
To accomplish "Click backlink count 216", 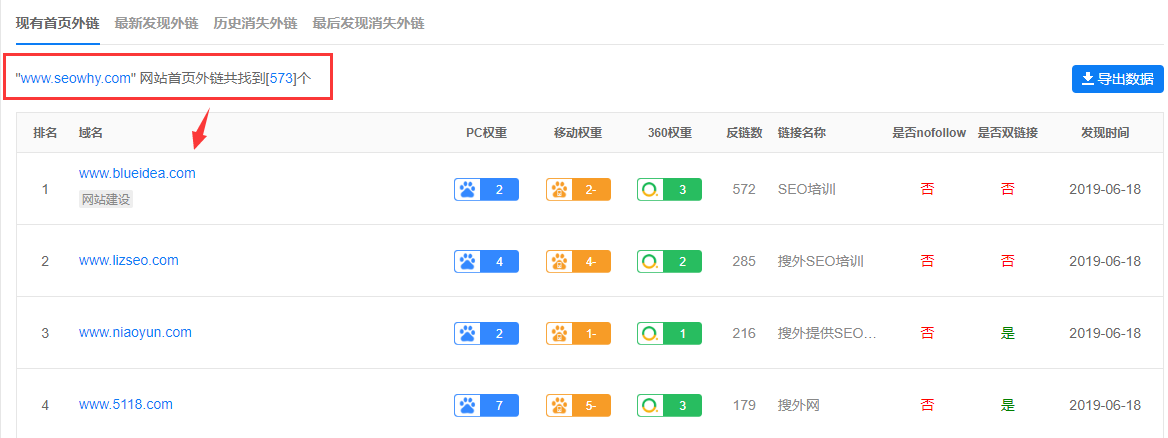I will [x=744, y=334].
